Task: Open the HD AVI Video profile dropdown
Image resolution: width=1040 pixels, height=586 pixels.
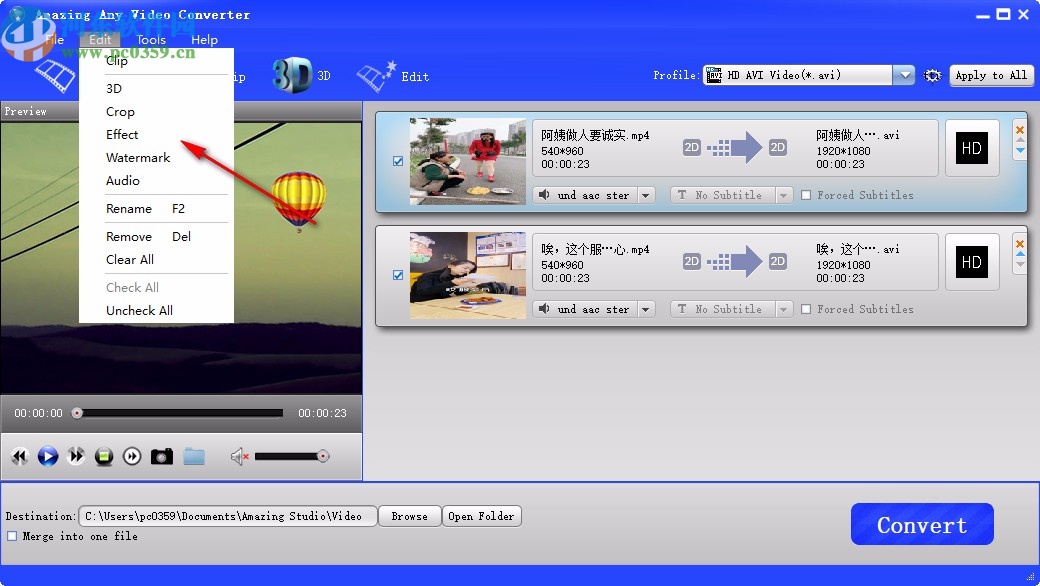Action: click(x=904, y=74)
